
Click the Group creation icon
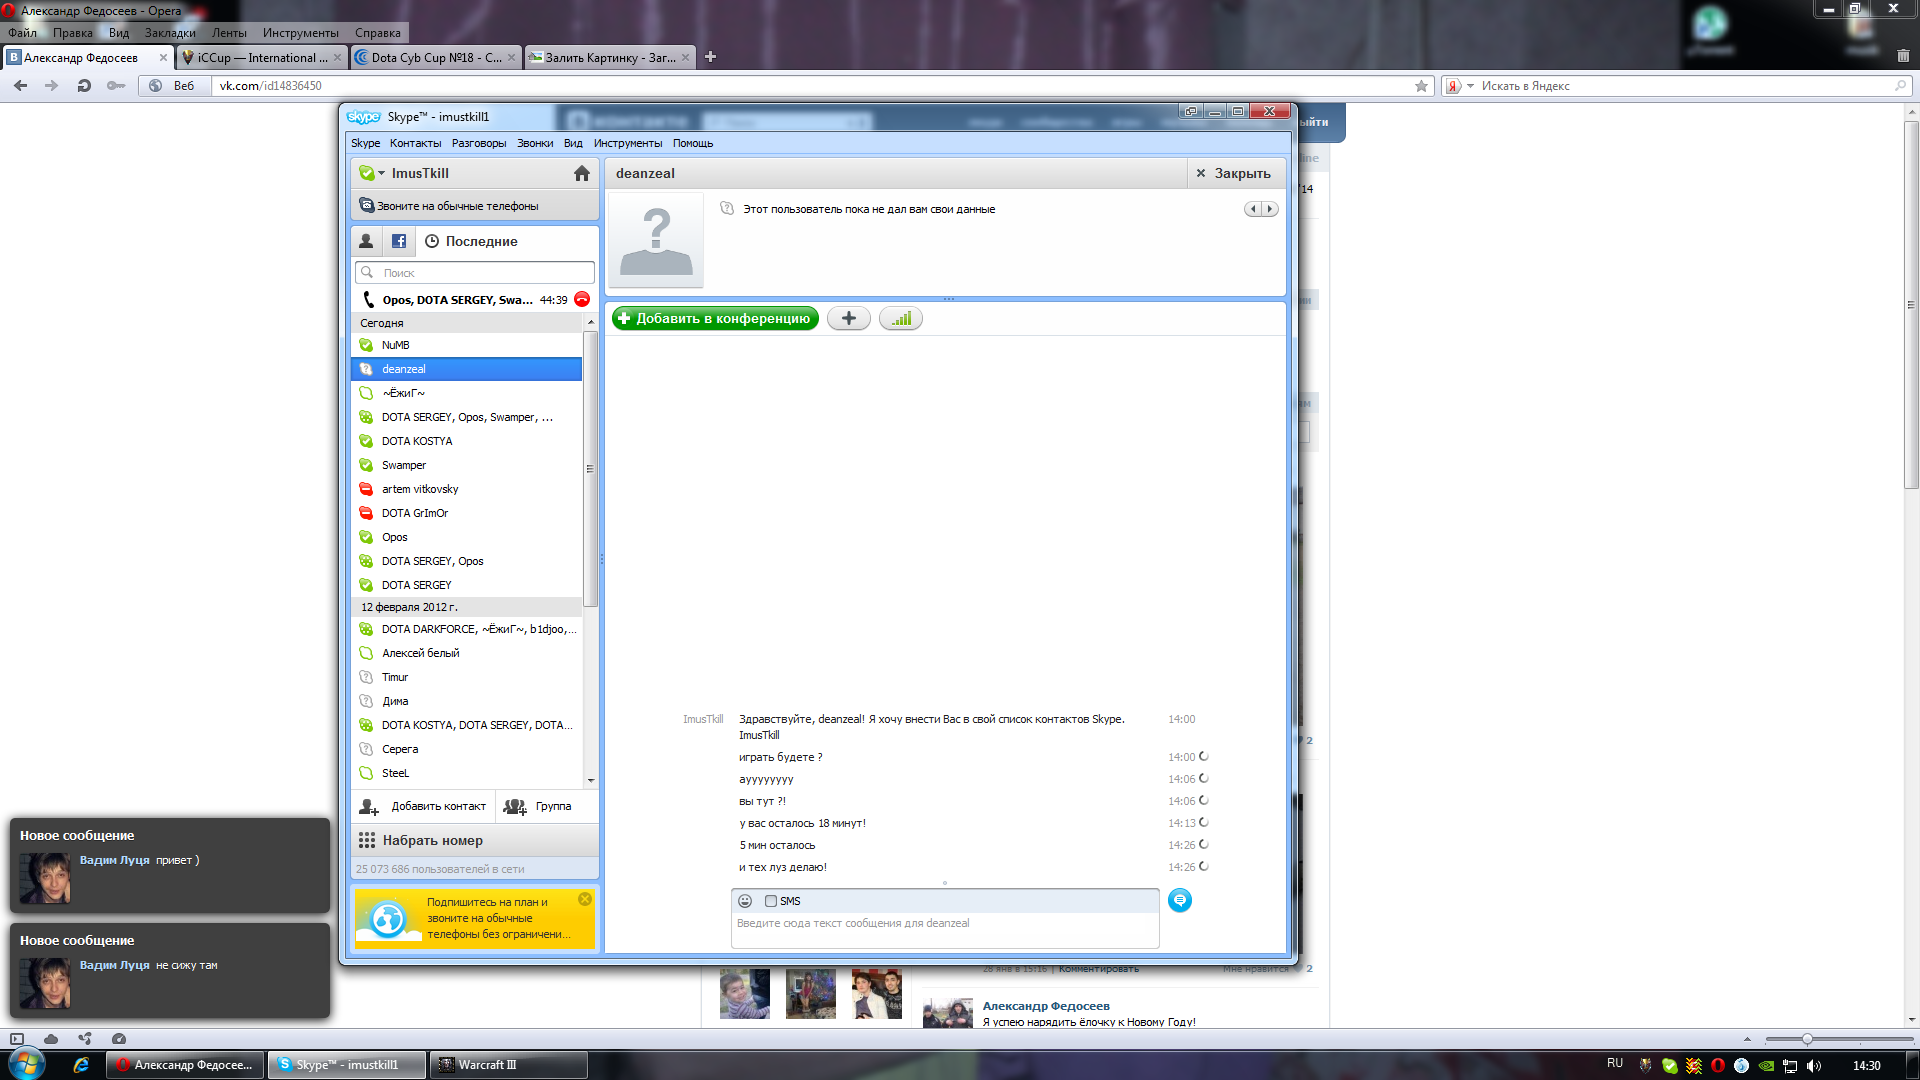pos(515,807)
